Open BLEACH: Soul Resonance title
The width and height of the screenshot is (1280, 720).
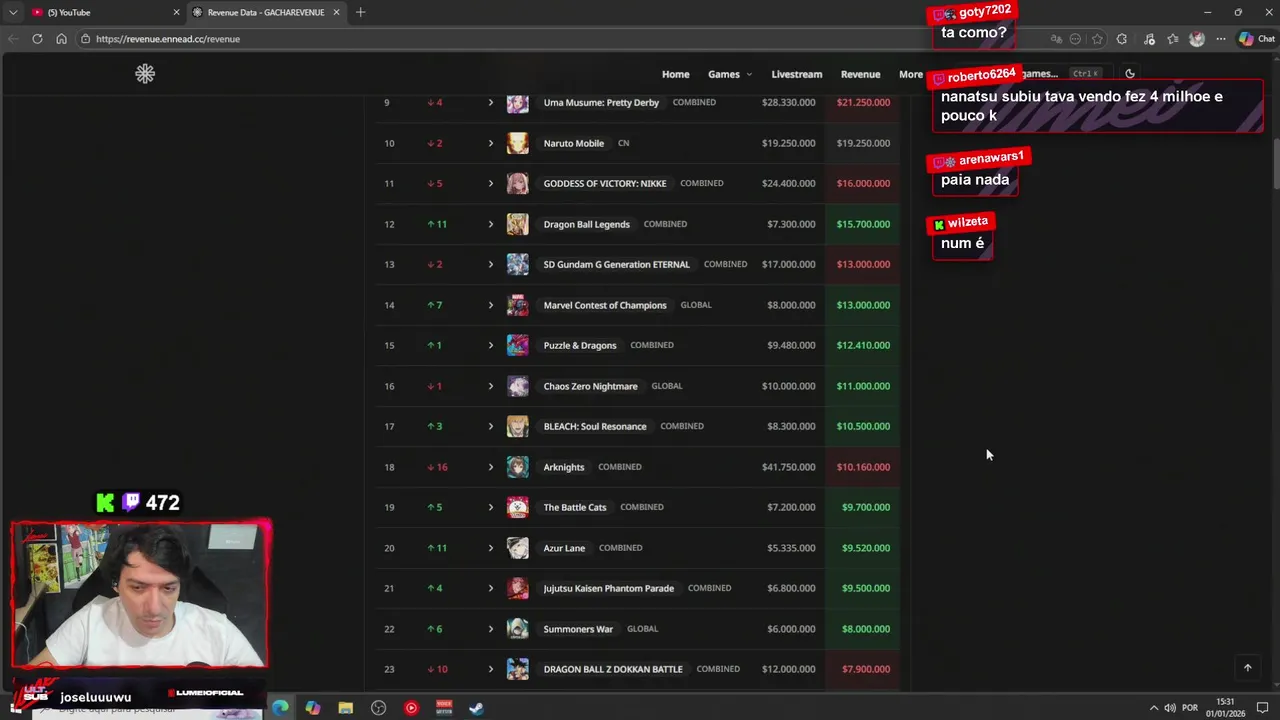[595, 427]
